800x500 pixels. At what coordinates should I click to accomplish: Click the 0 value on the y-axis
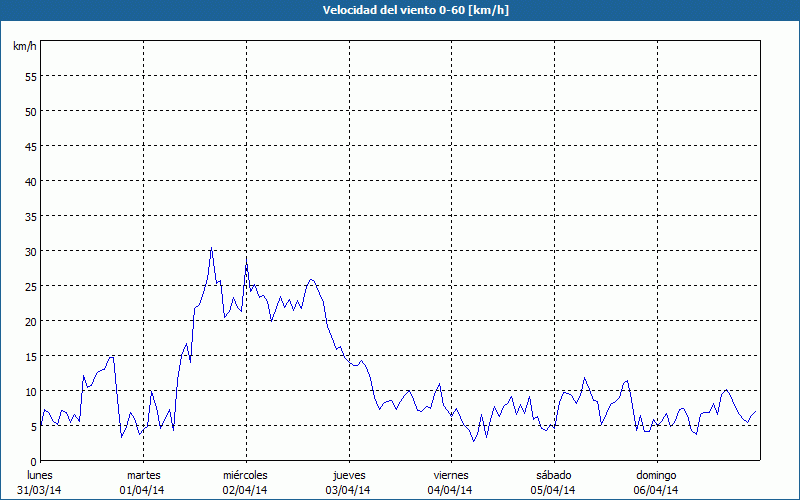[33, 461]
